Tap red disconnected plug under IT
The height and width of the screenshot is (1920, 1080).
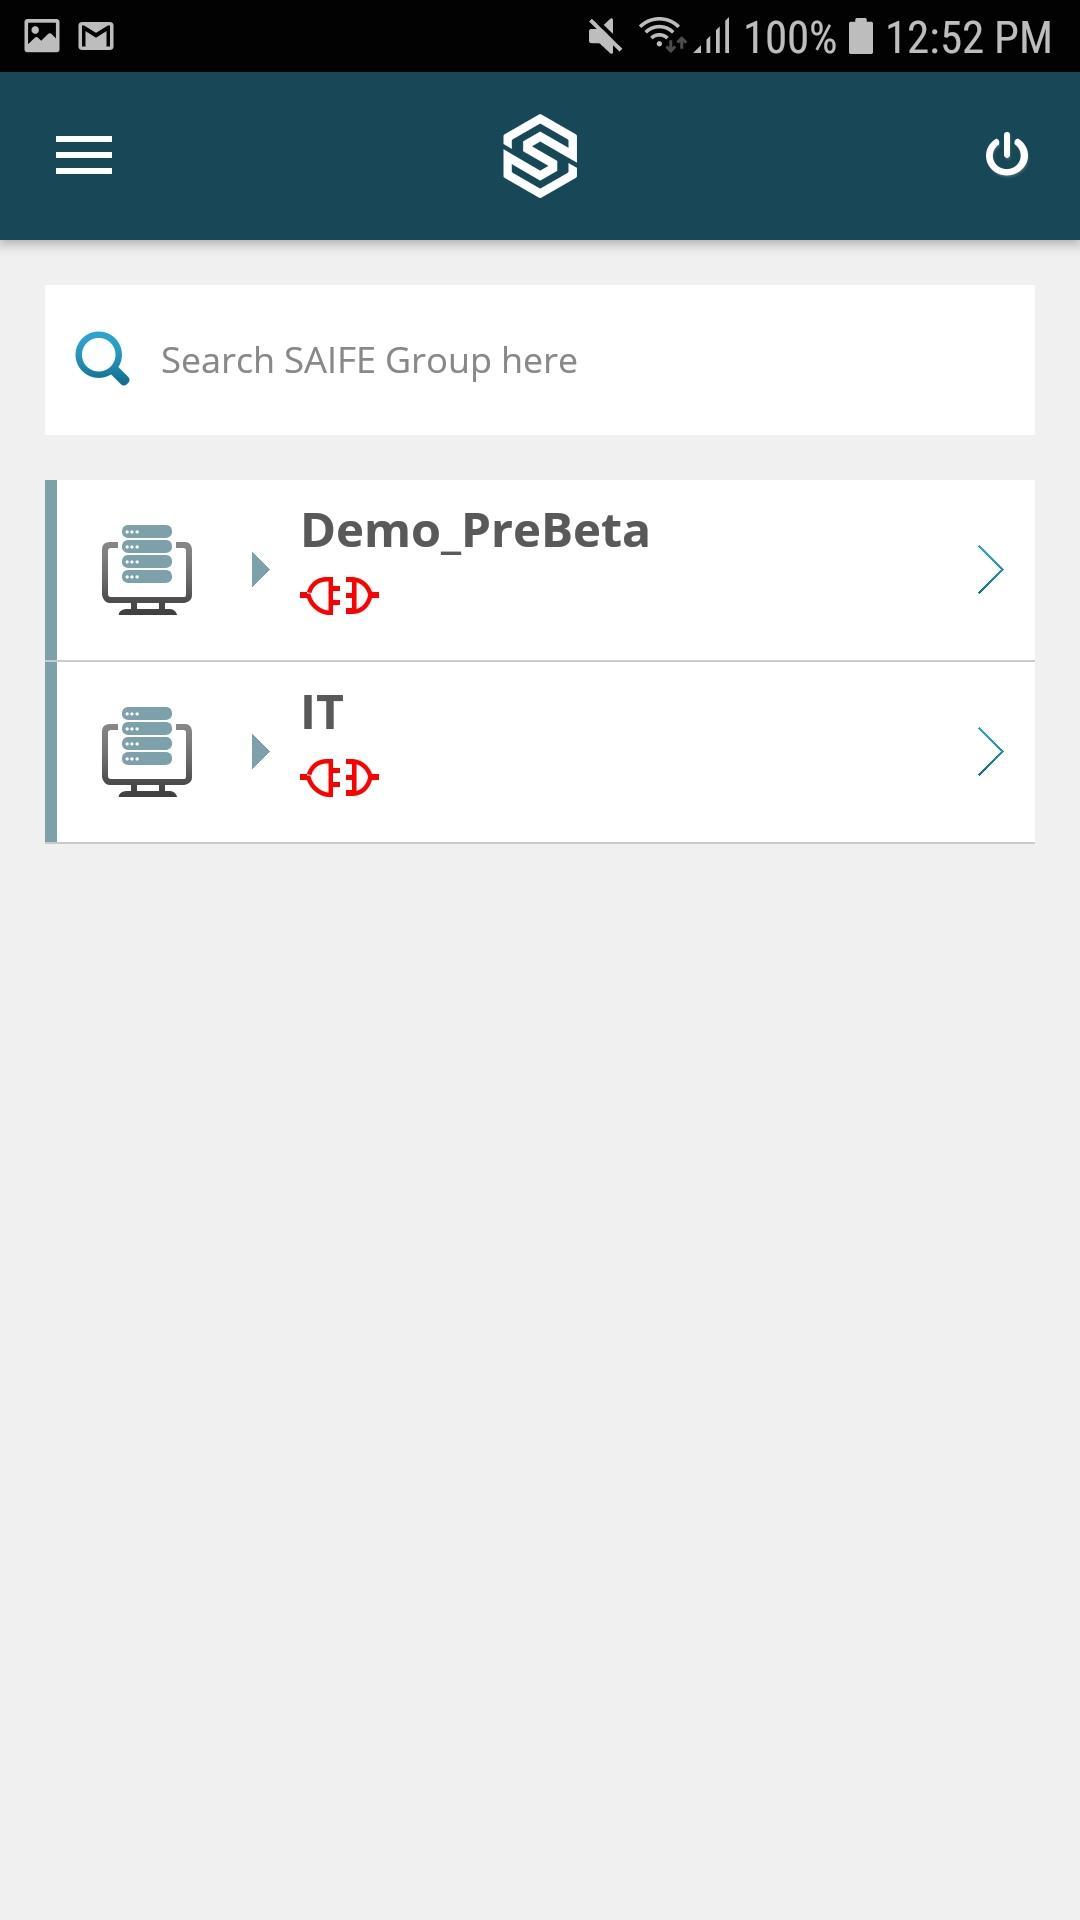point(339,778)
